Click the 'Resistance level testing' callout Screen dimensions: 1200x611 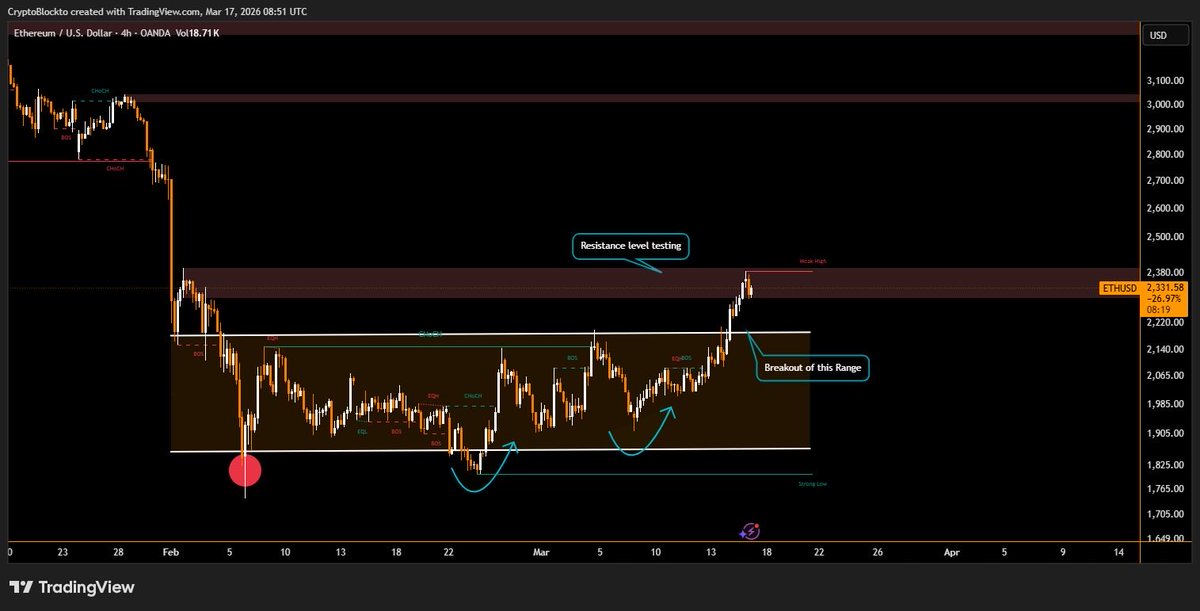pyautogui.click(x=632, y=245)
